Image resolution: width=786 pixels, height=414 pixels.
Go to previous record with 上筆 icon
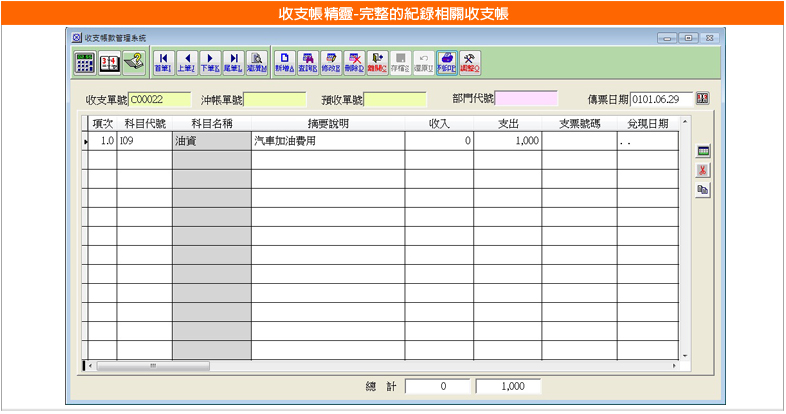pos(186,62)
